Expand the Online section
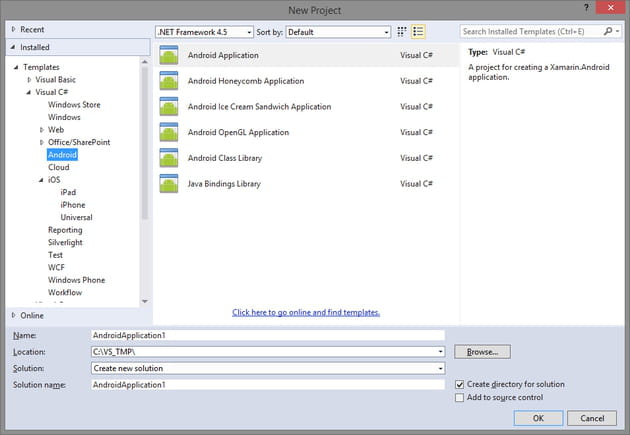Screen dimensions: 630x435 click(13, 315)
